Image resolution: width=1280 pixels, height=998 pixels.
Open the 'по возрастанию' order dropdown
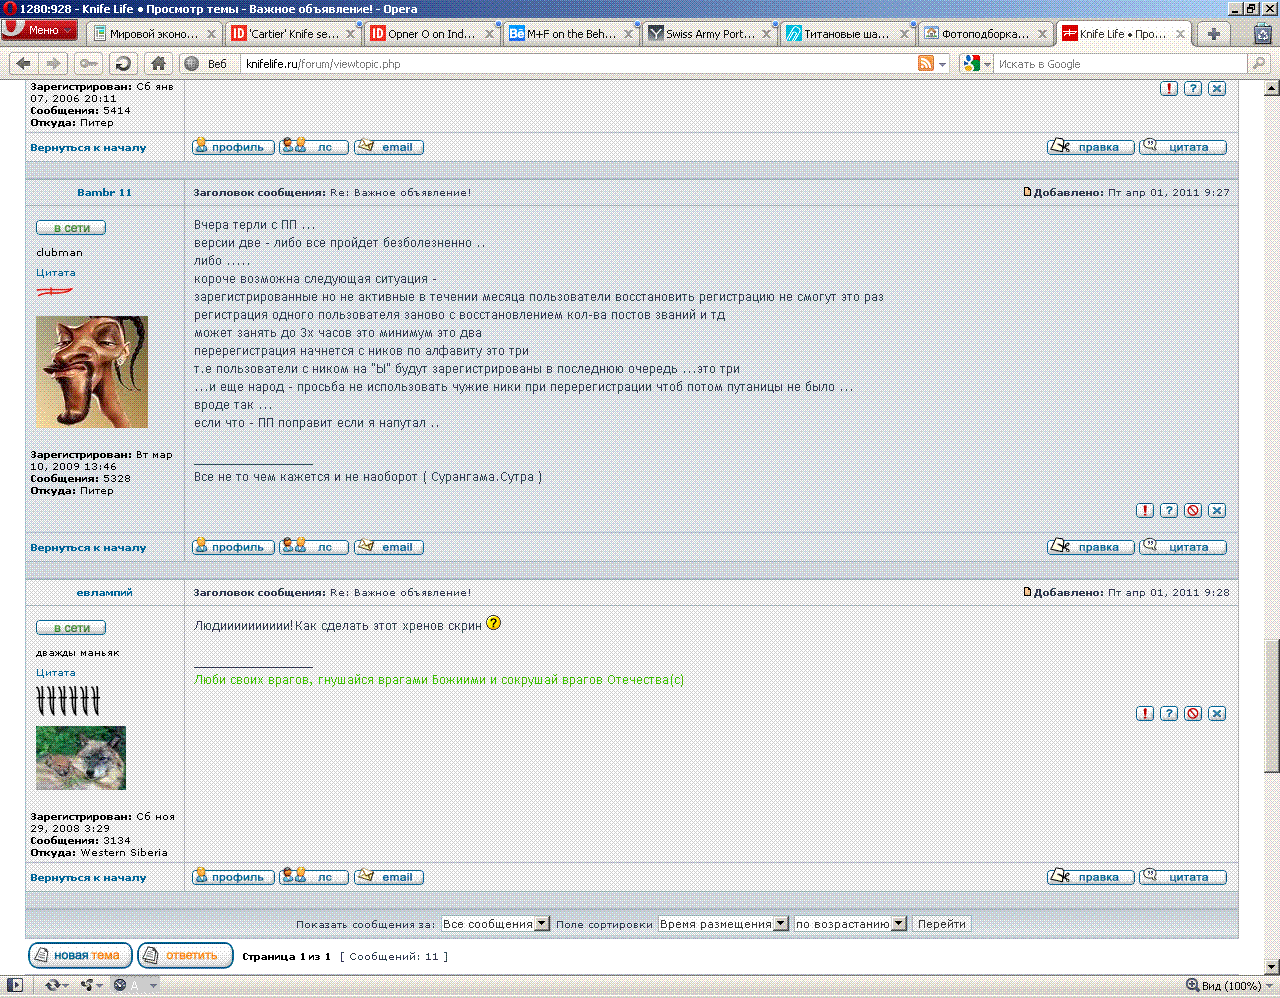[850, 924]
